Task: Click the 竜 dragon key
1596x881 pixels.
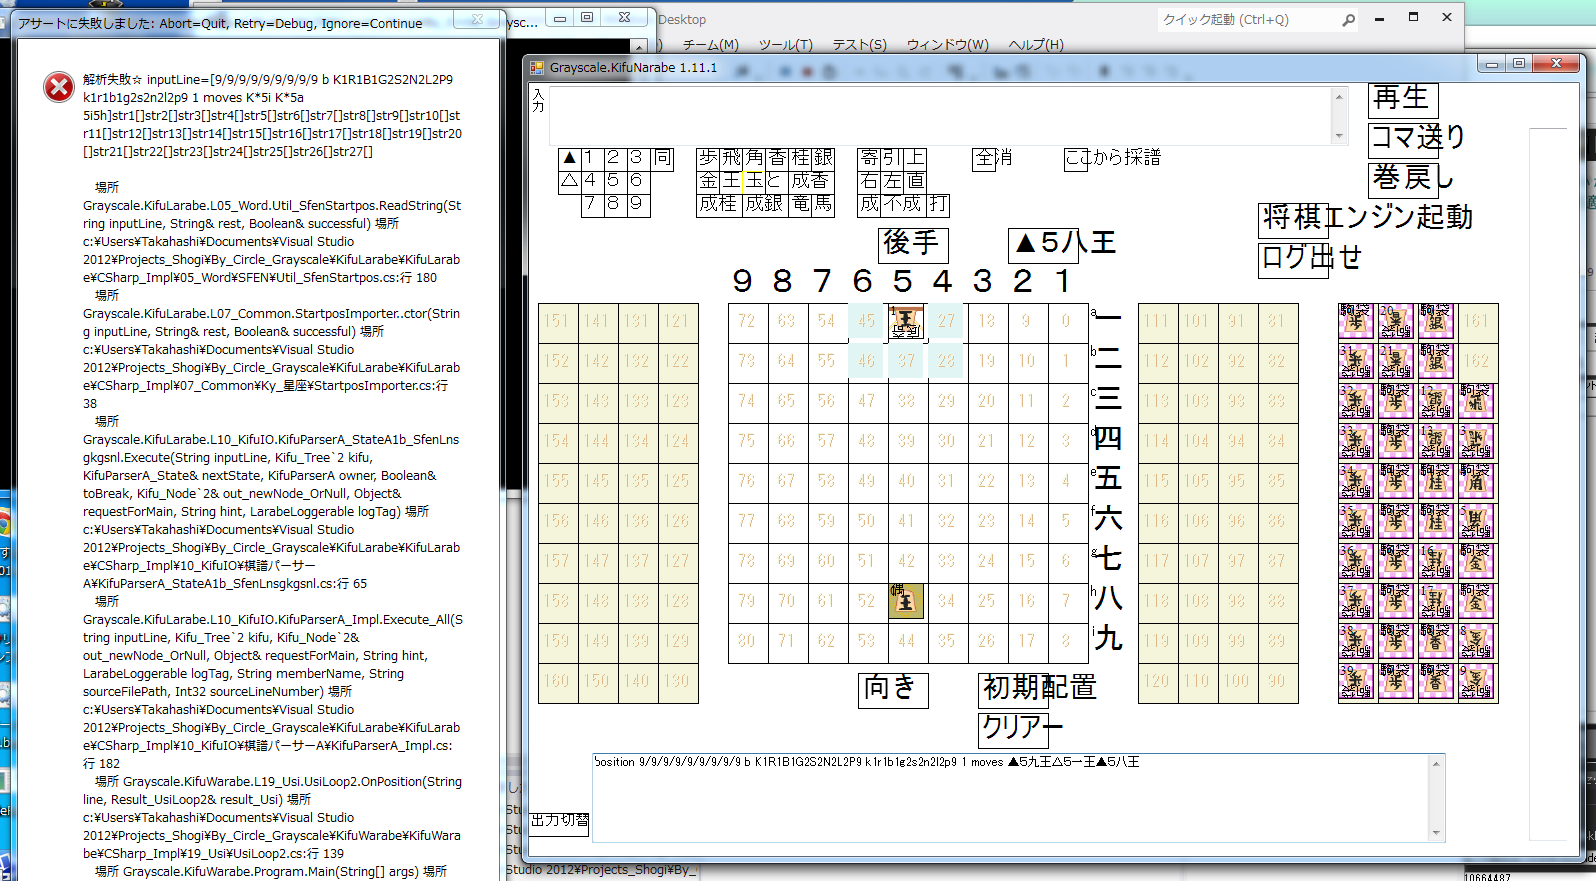Action: pyautogui.click(x=800, y=205)
